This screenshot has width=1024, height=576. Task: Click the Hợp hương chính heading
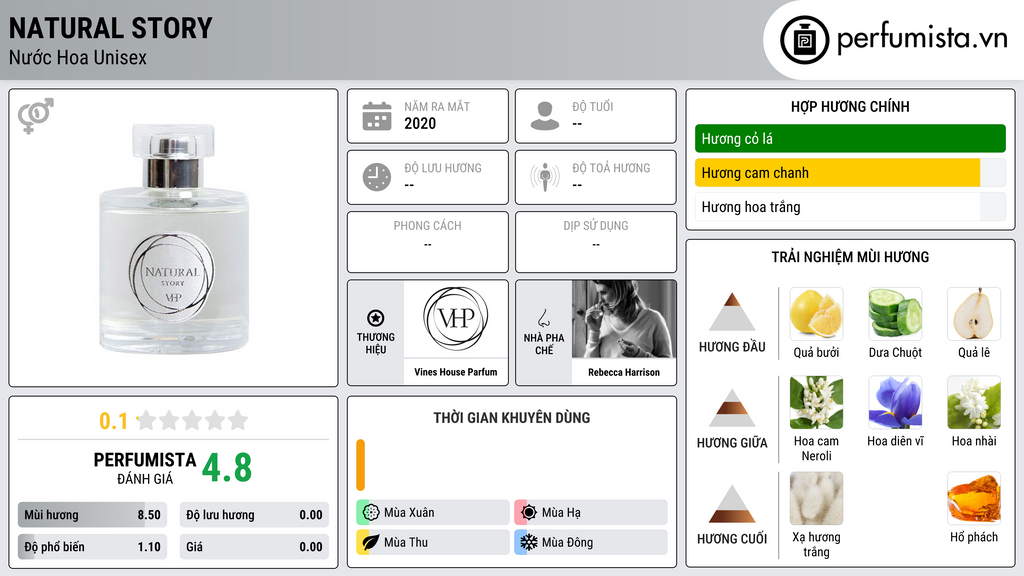[x=850, y=106]
